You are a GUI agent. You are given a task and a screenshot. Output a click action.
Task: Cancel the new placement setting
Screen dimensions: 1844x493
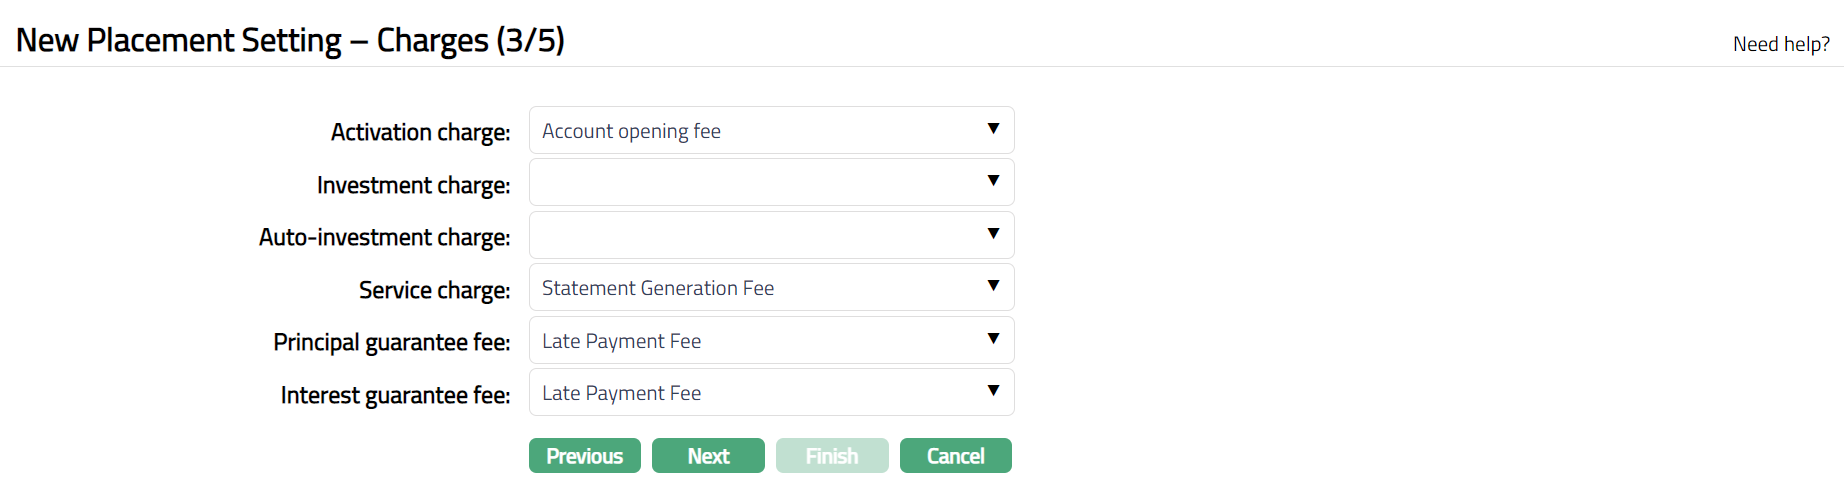955,456
